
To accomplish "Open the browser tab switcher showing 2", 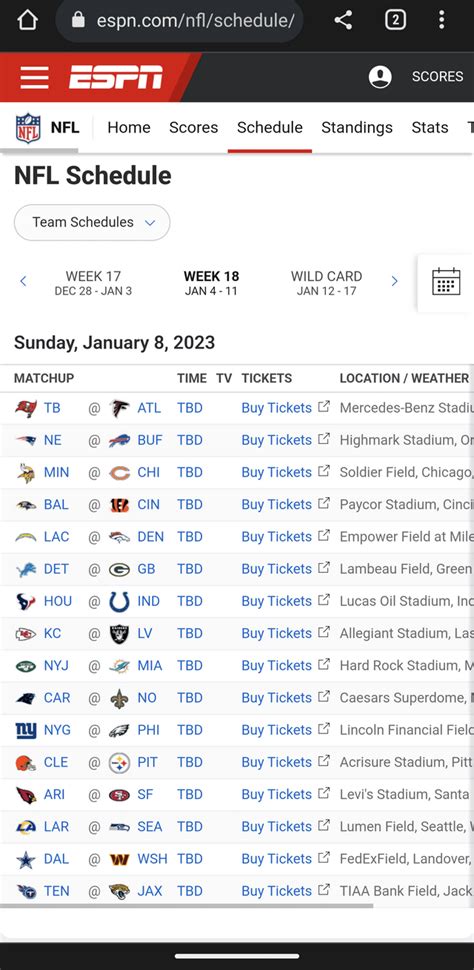I will pyautogui.click(x=395, y=20).
